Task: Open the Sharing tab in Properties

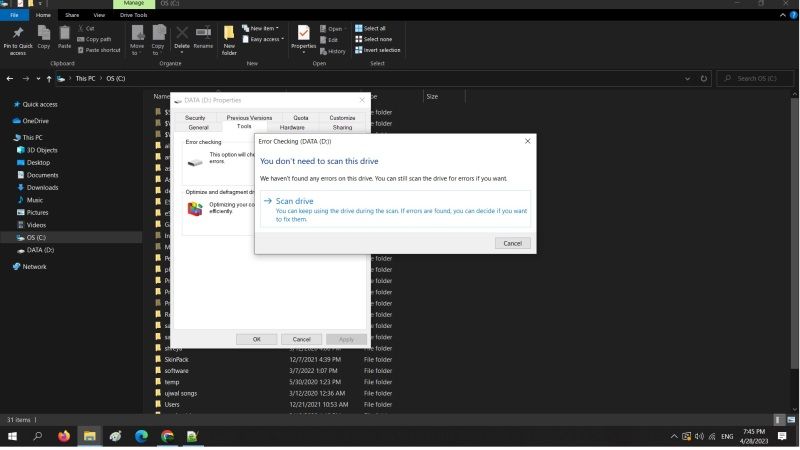Action: (342, 128)
